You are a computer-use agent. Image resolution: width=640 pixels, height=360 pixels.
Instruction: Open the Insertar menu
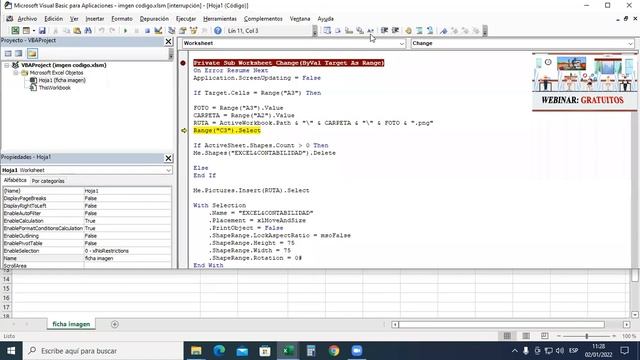[x=95, y=19]
